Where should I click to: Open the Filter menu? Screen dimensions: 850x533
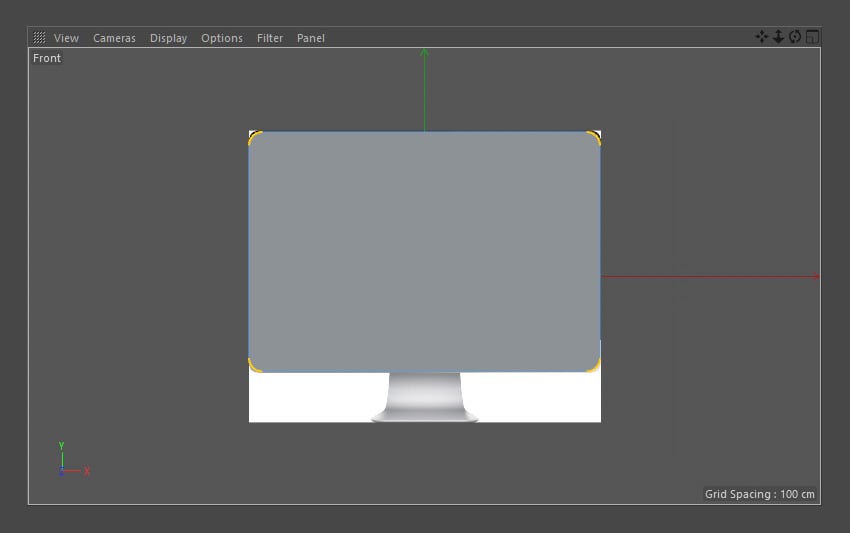(x=270, y=38)
